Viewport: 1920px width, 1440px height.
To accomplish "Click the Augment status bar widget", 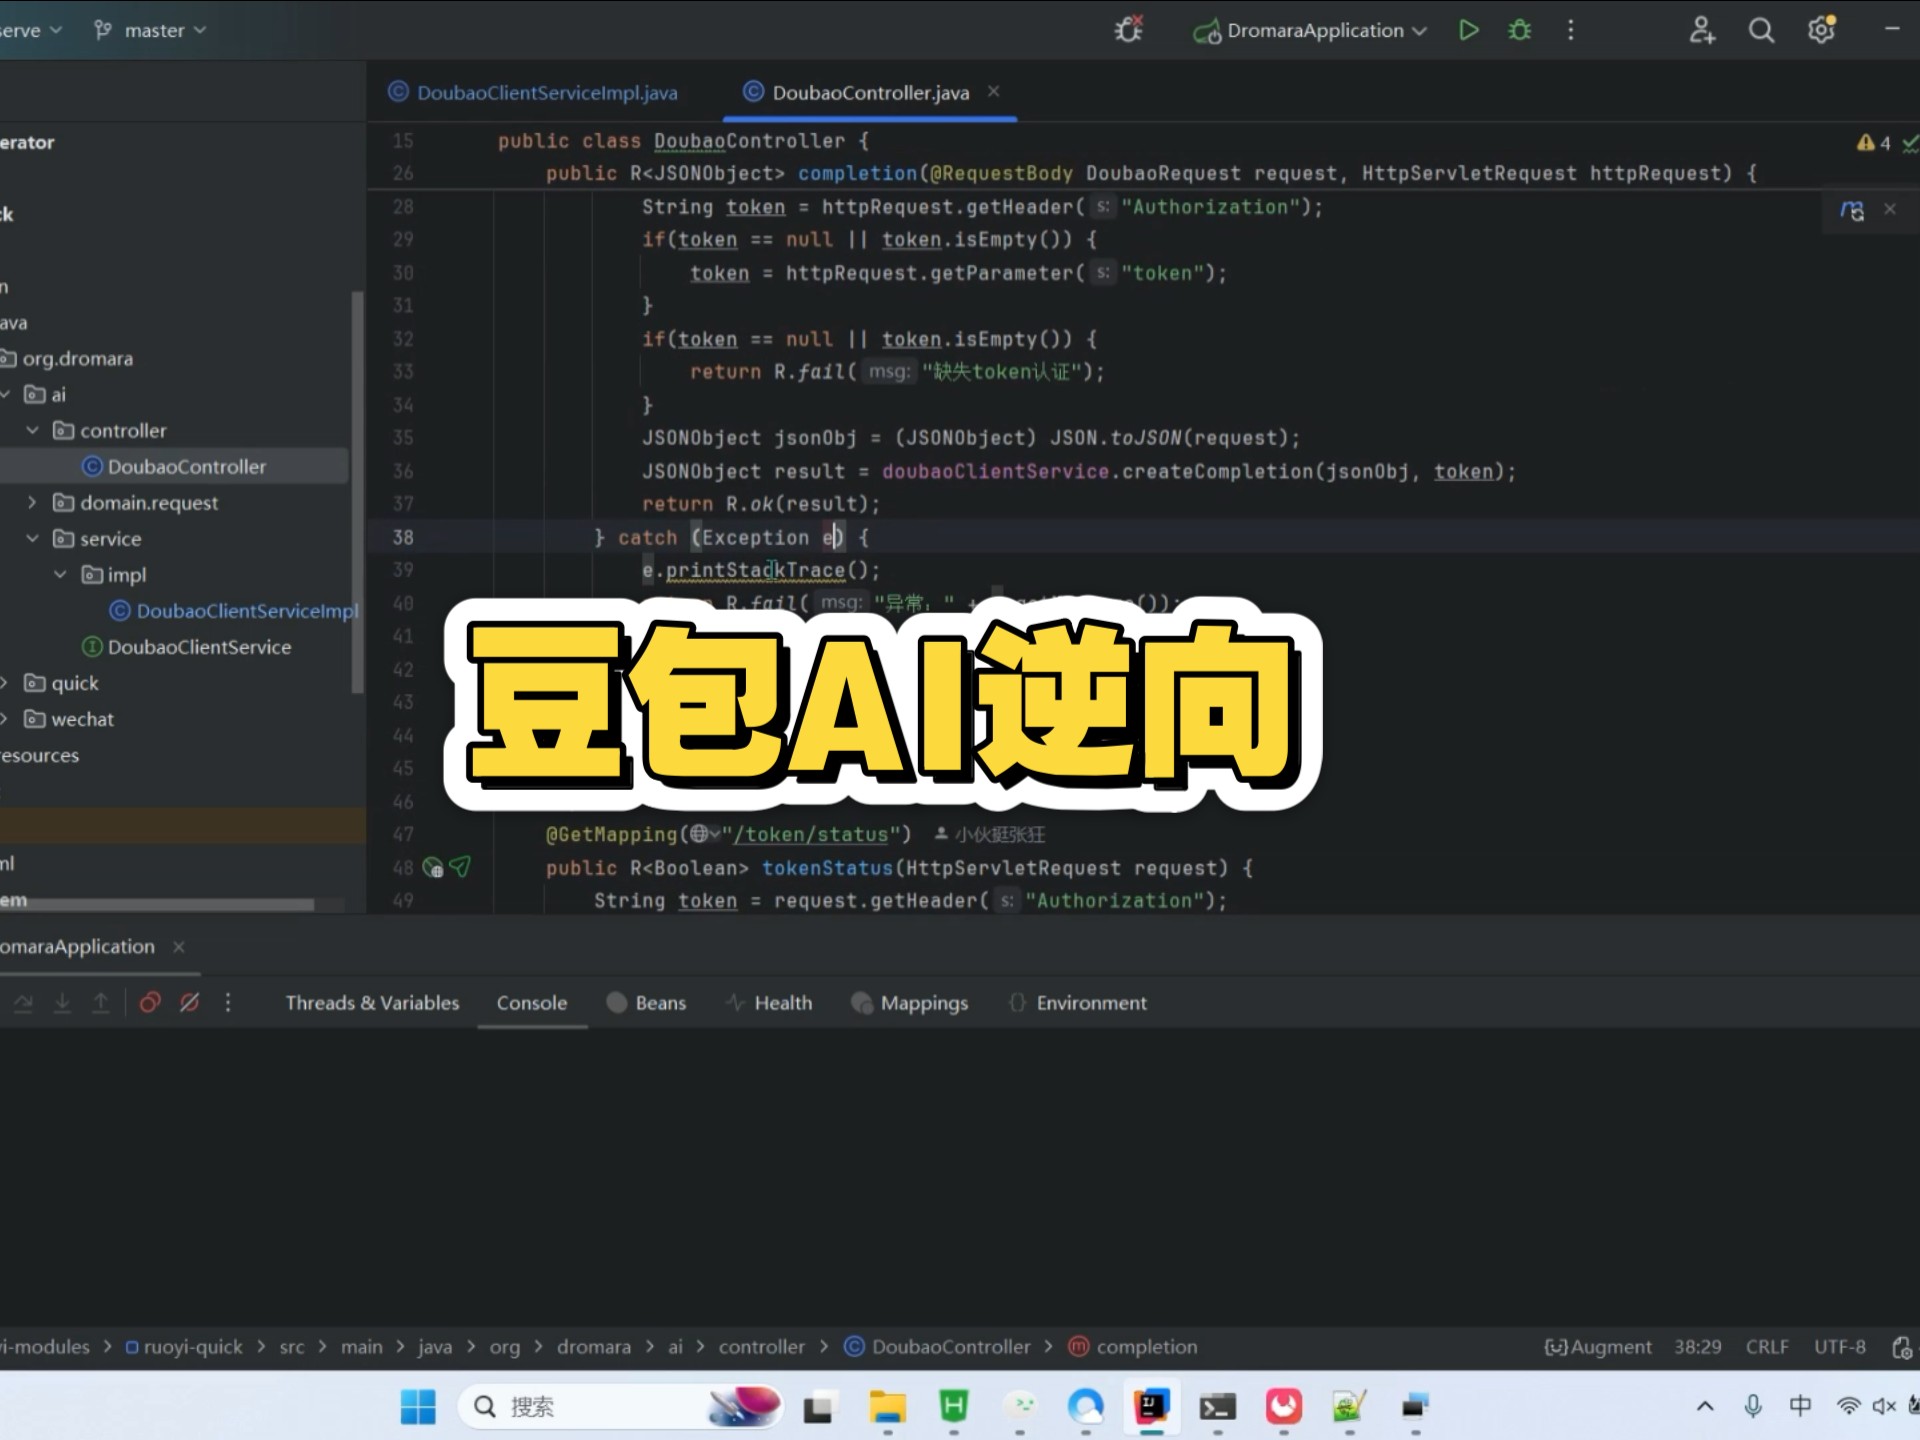I will 1598,1347.
